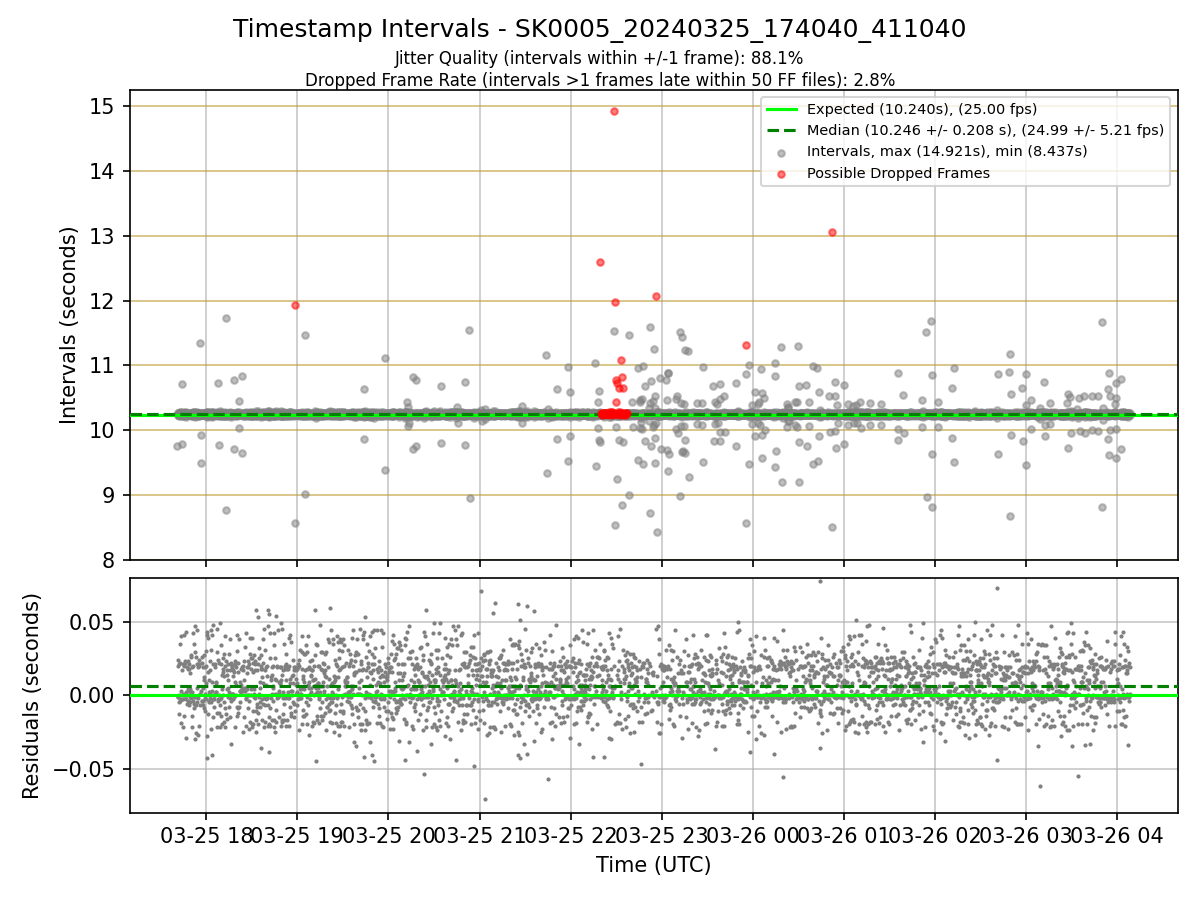Click the gray dot marker in legend

781,152
